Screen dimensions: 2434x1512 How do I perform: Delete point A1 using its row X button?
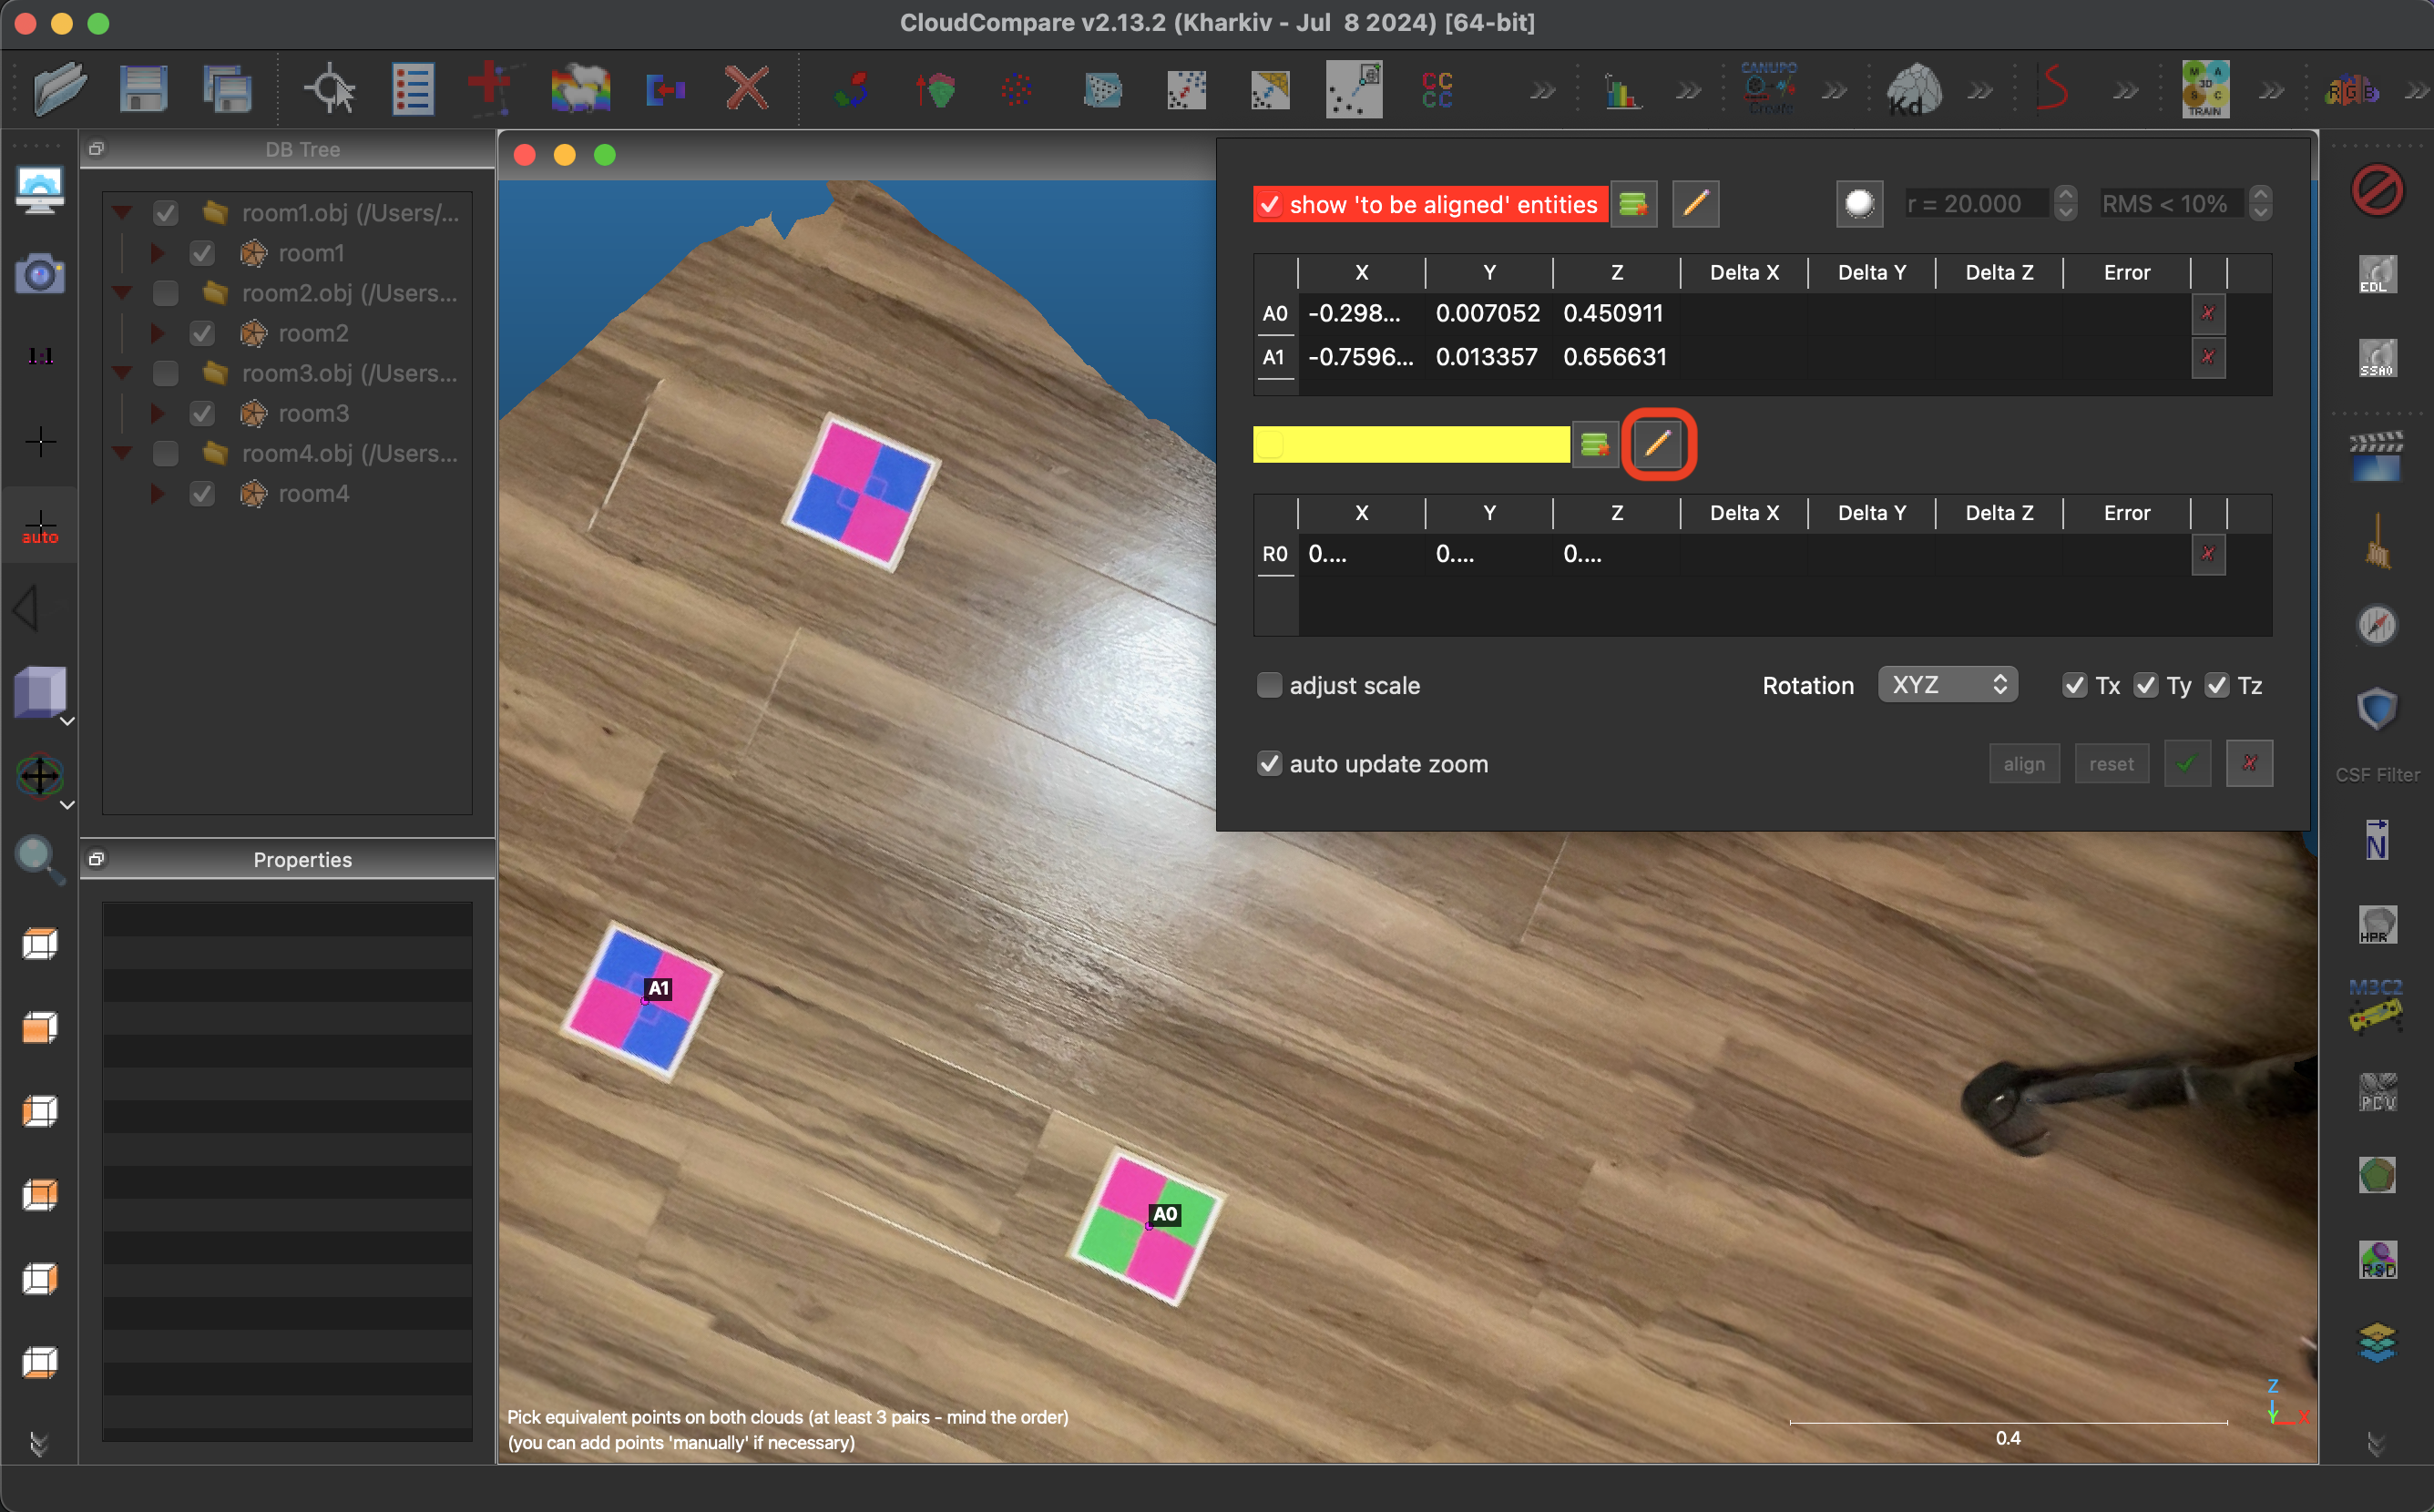pos(2207,357)
